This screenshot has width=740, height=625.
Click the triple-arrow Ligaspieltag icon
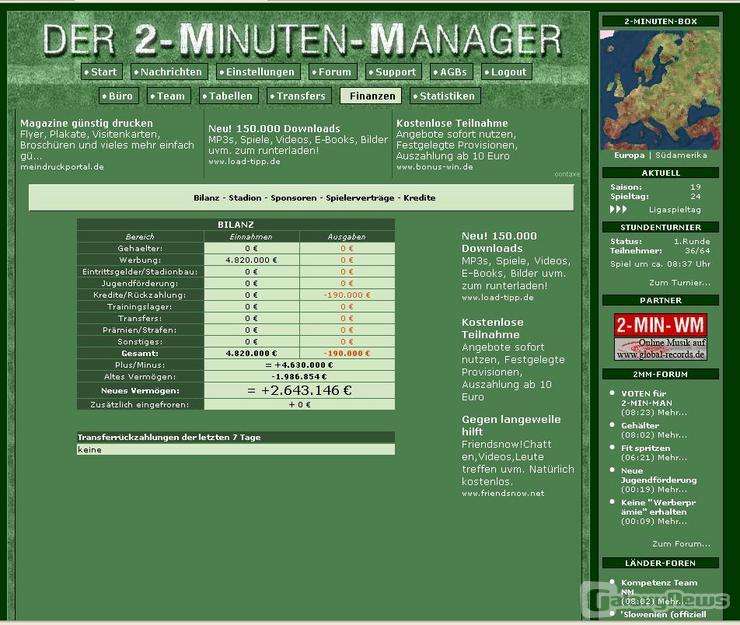click(x=618, y=209)
